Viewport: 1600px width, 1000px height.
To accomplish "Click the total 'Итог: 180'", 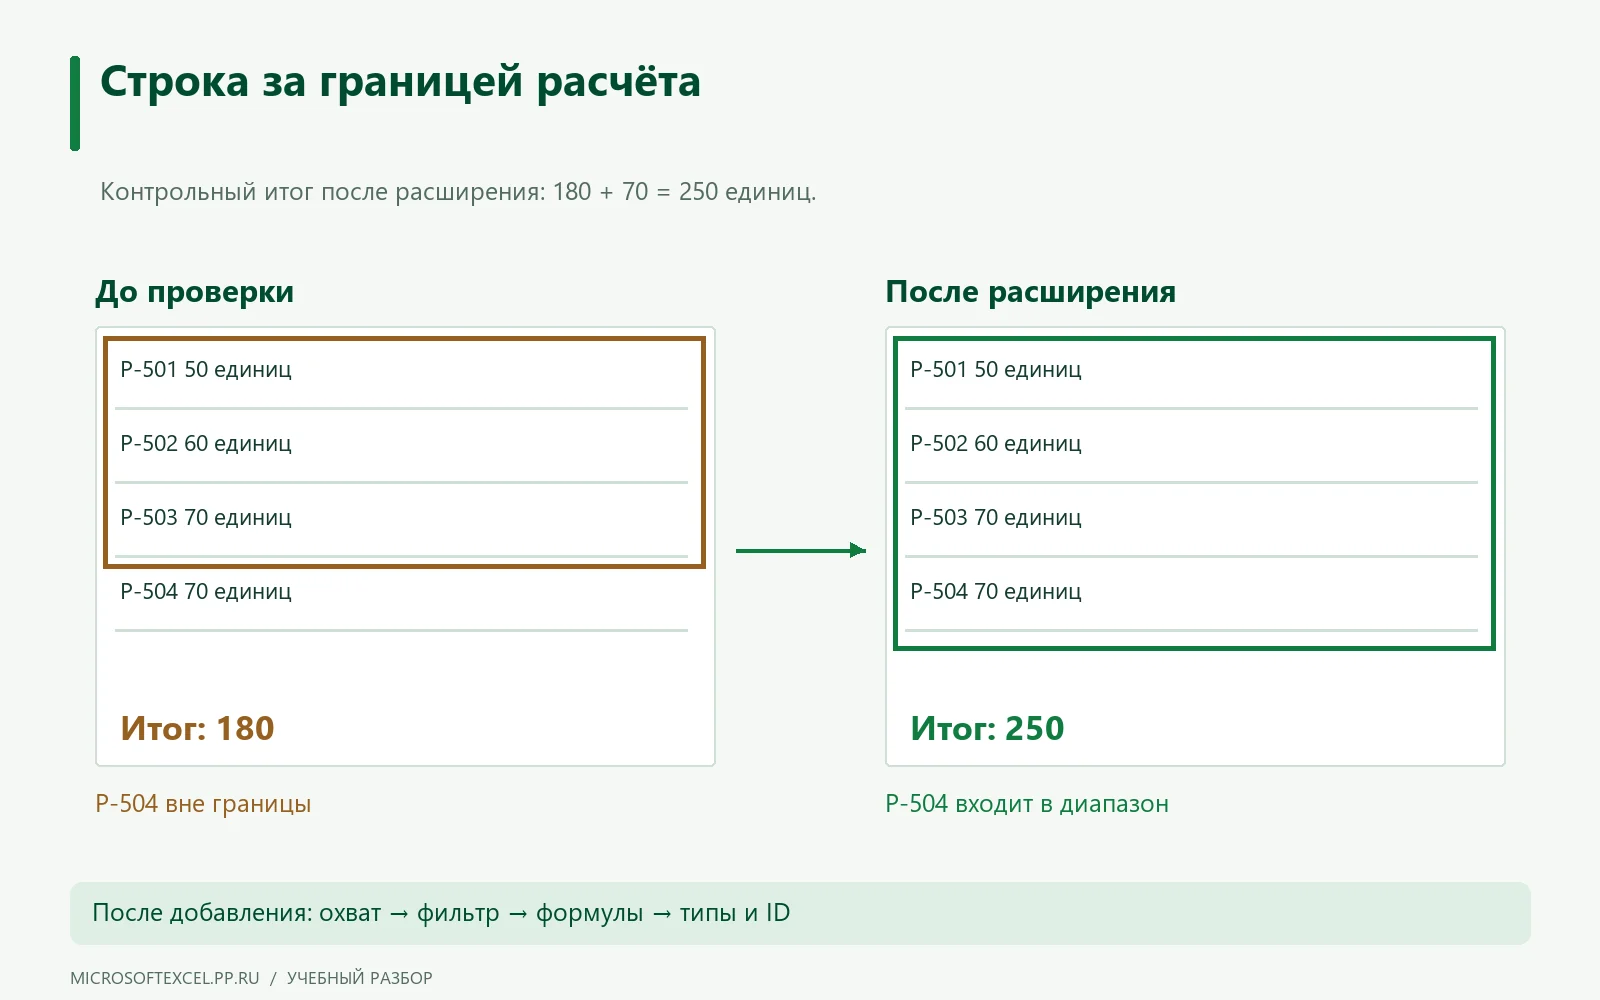I will pos(197,729).
